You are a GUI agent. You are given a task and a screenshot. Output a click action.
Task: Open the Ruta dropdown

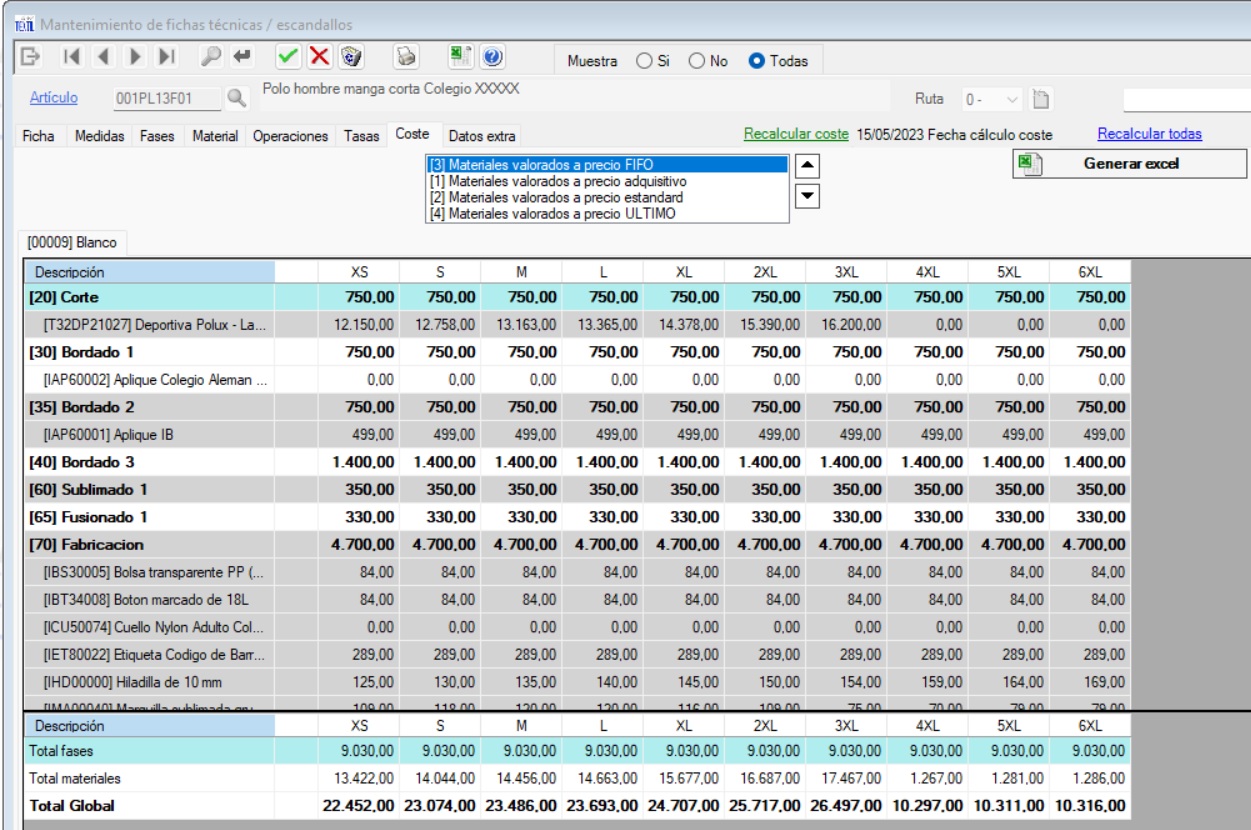point(1012,99)
